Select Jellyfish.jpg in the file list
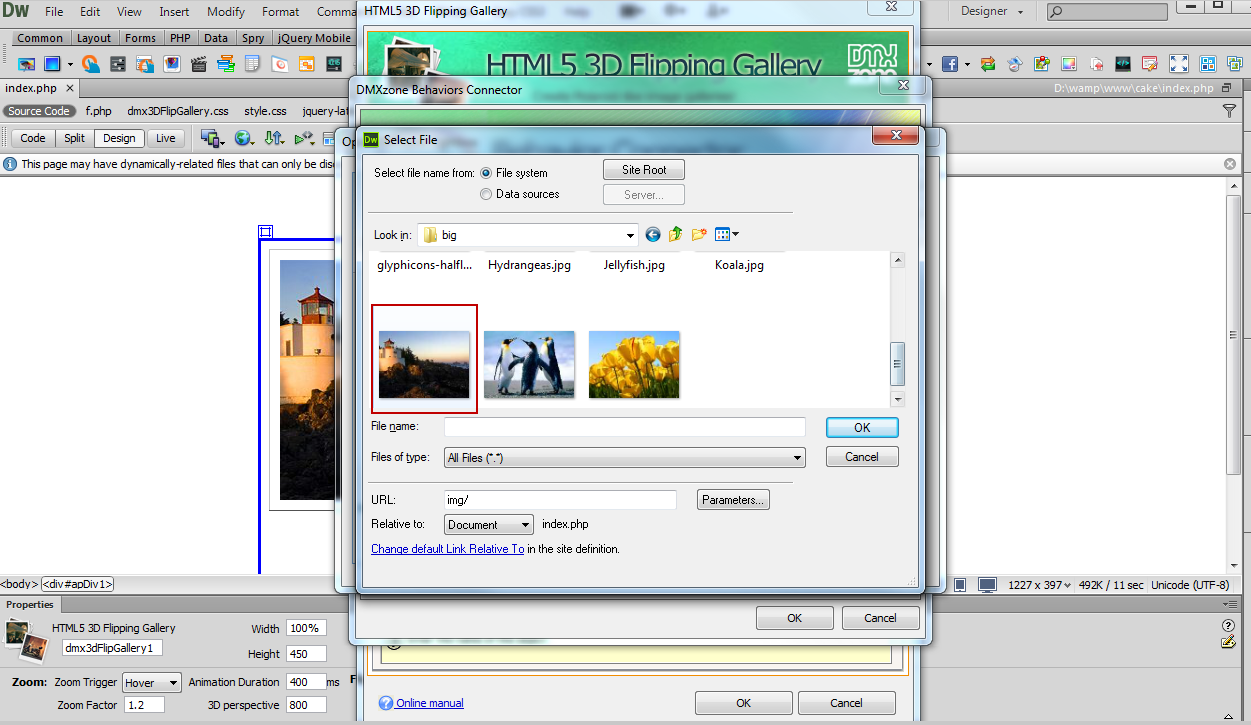Screen dimensions: 1251x725 tap(634, 265)
